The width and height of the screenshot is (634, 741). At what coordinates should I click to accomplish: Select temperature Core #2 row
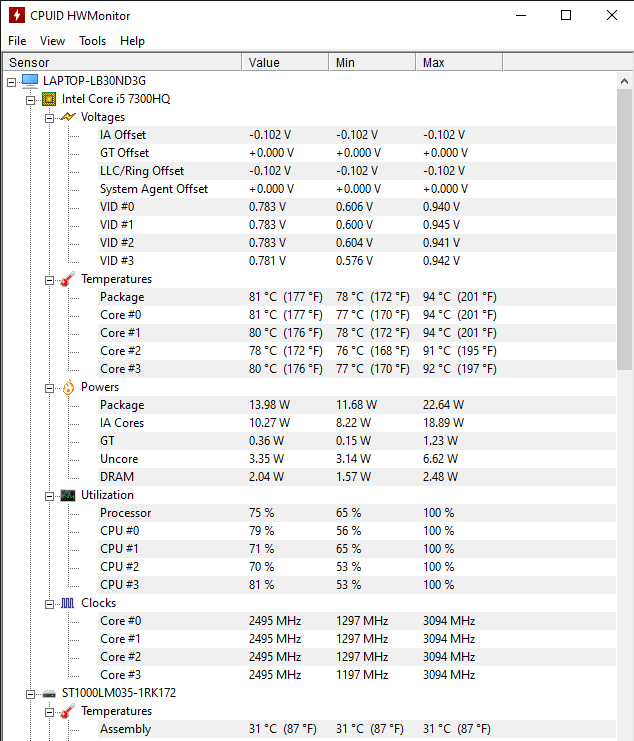(x=357, y=351)
